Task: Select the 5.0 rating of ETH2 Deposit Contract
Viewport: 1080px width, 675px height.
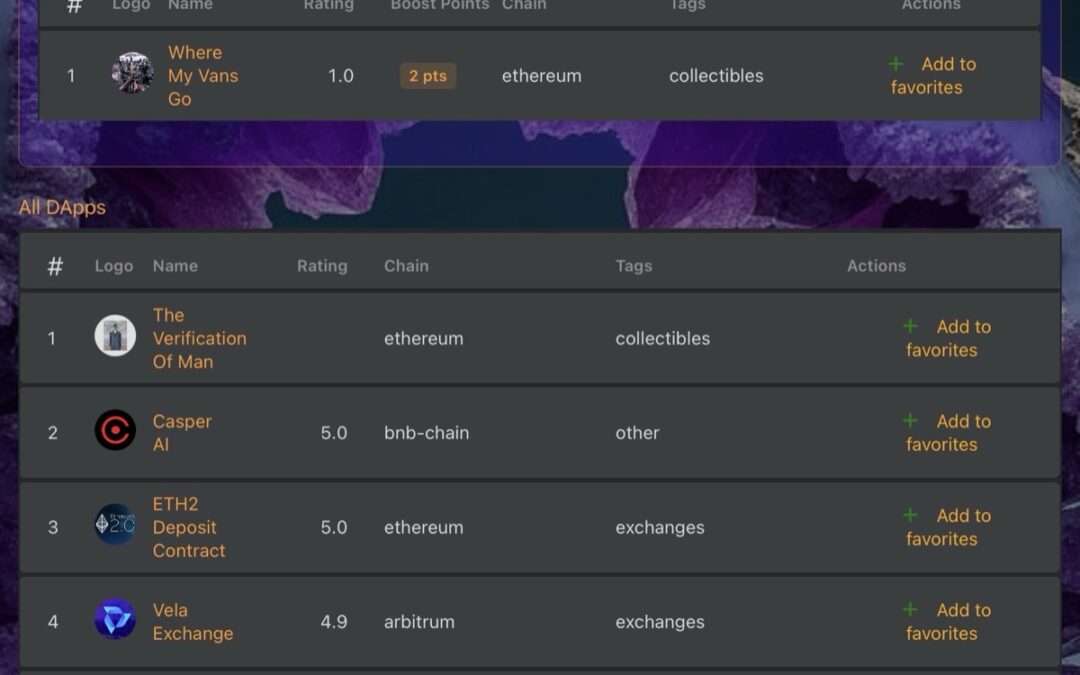Action: point(333,527)
